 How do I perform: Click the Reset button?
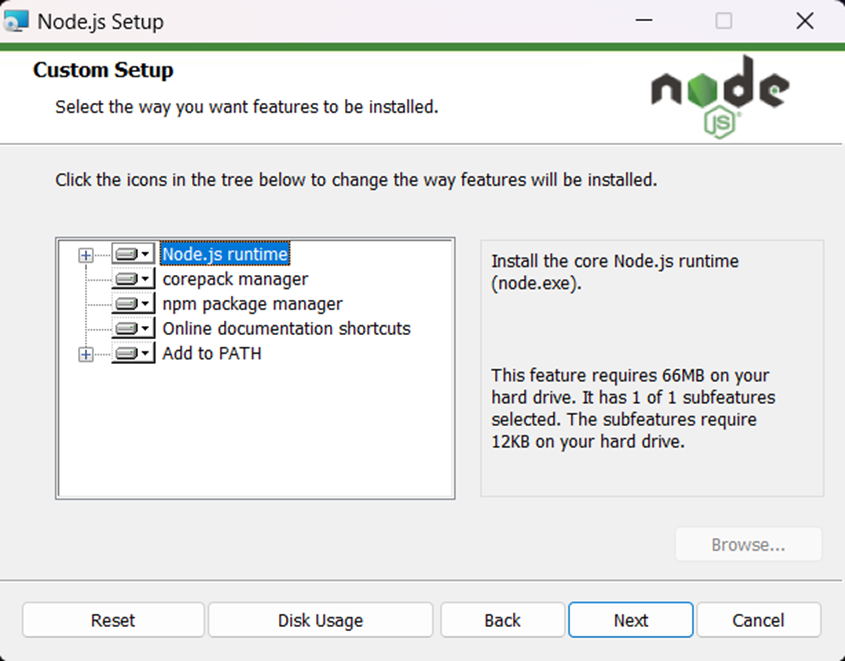click(x=113, y=620)
